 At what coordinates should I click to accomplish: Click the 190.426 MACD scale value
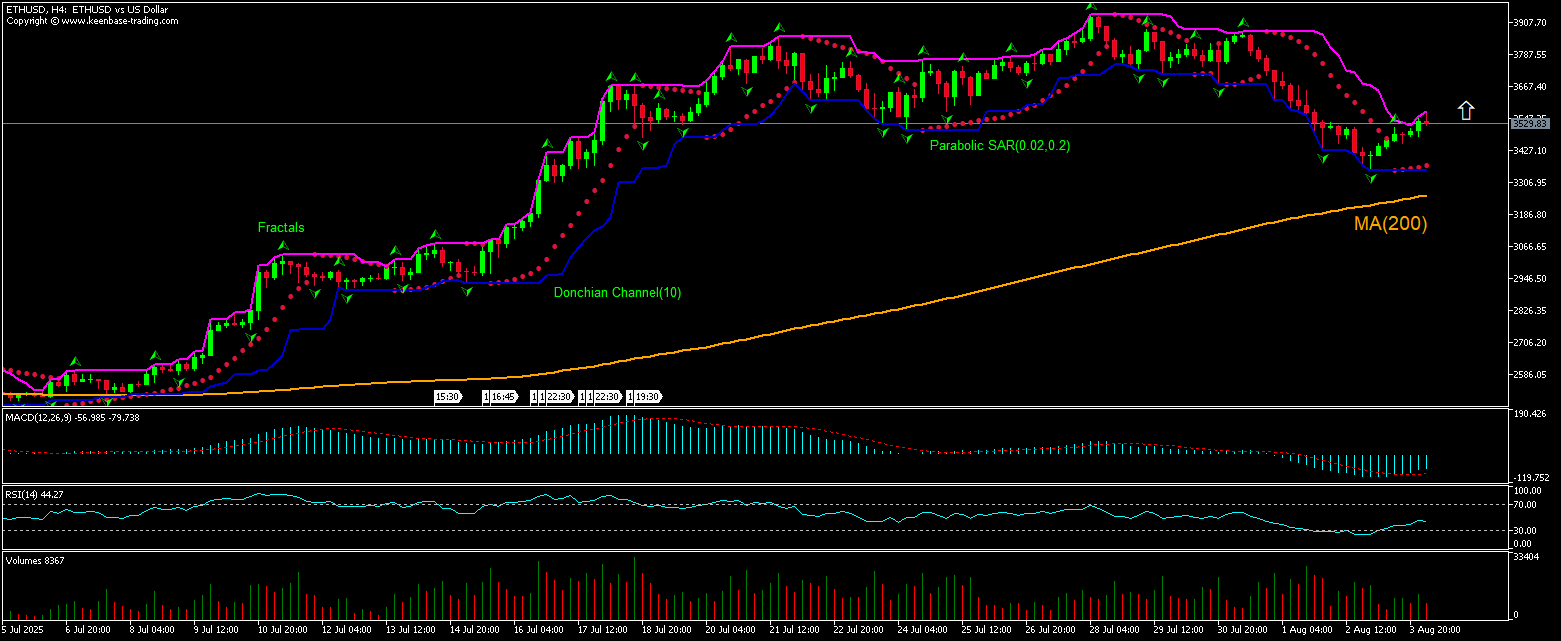pyautogui.click(x=1530, y=414)
